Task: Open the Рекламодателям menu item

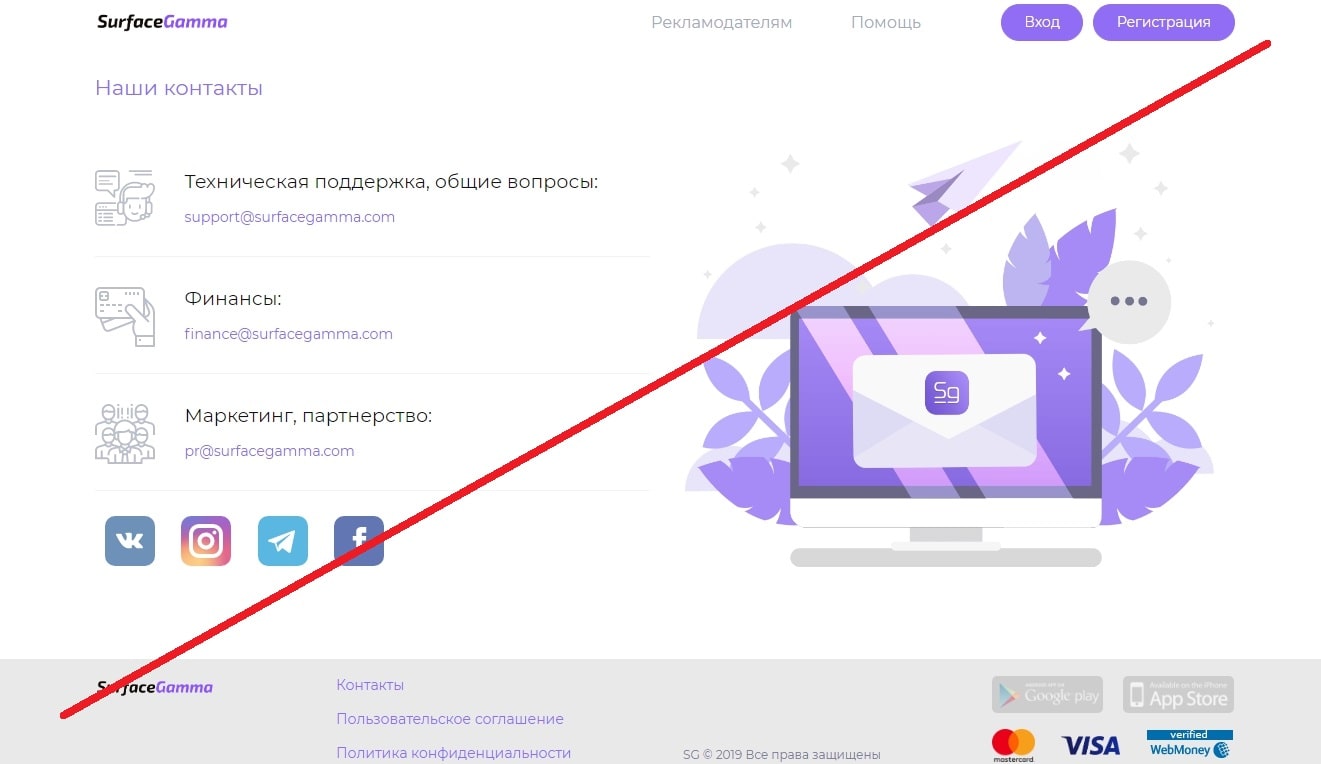Action: pyautogui.click(x=721, y=22)
